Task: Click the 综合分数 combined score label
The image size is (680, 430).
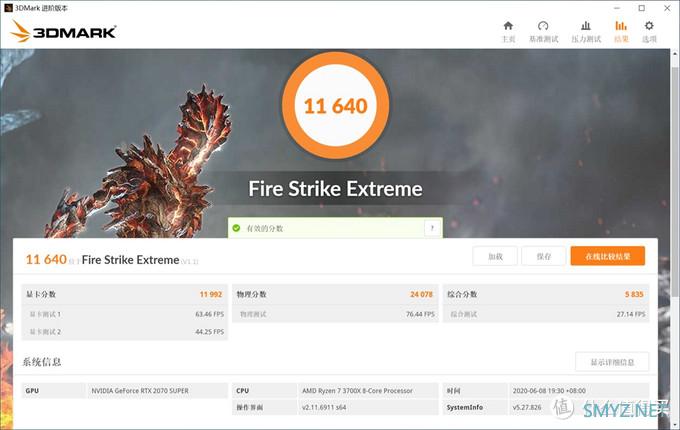Action: [x=462, y=294]
